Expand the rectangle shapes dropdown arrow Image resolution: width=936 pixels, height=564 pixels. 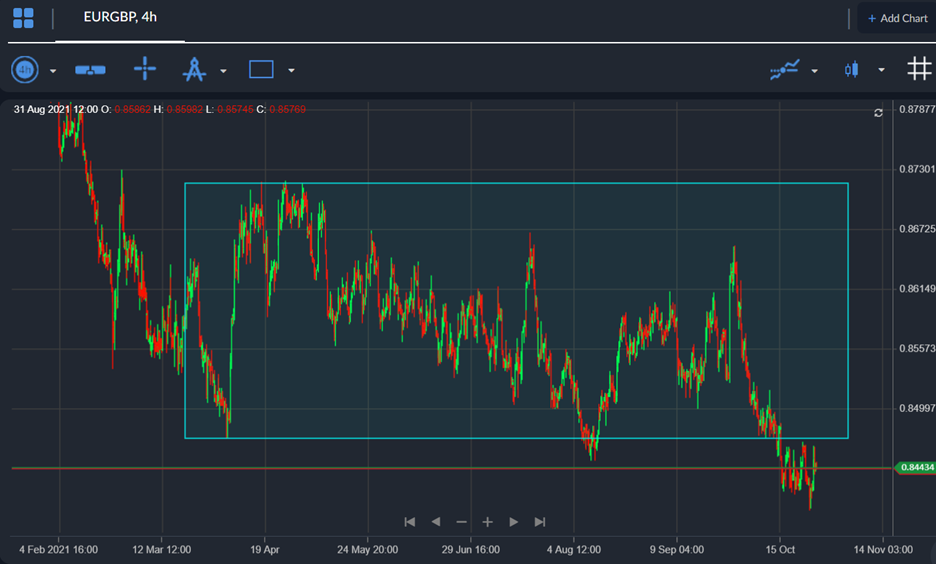click(x=291, y=71)
